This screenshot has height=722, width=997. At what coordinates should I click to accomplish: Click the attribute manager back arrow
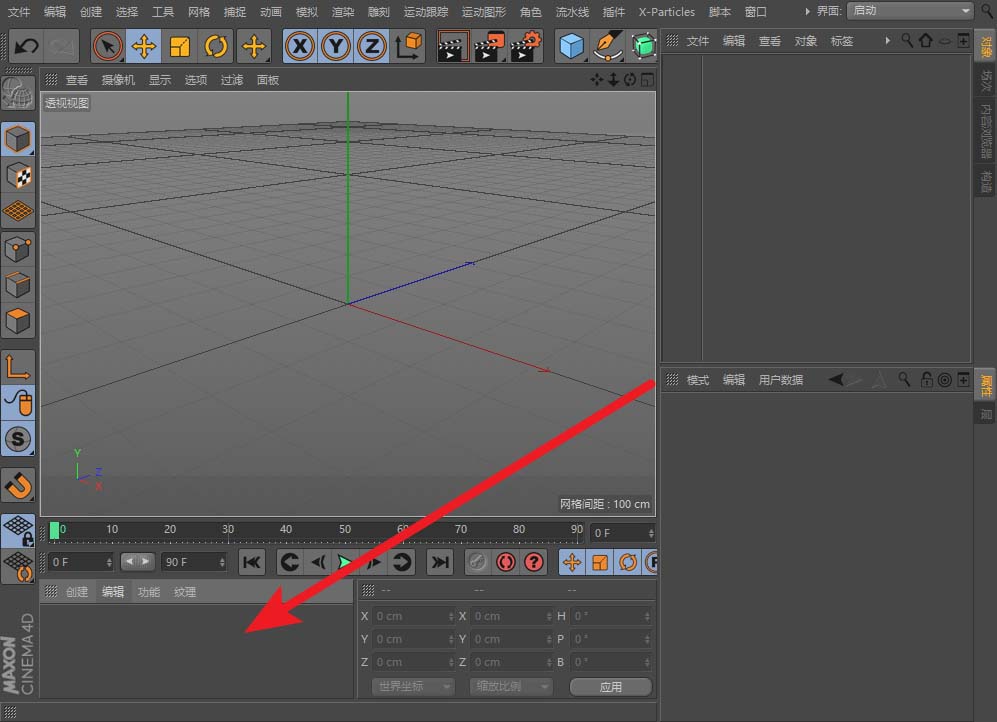point(836,380)
